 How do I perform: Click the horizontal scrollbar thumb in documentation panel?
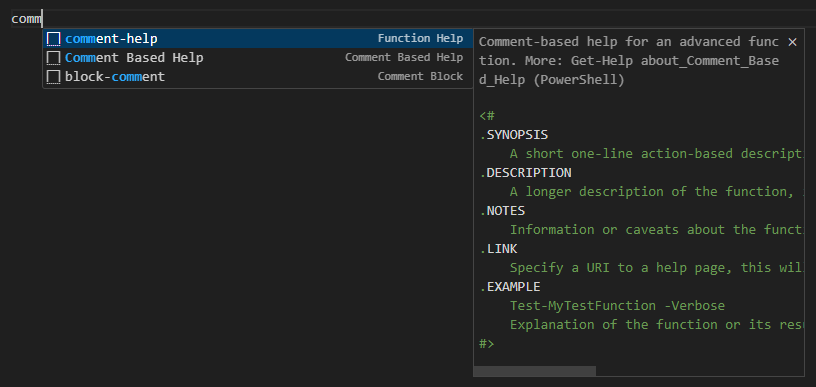click(534, 371)
